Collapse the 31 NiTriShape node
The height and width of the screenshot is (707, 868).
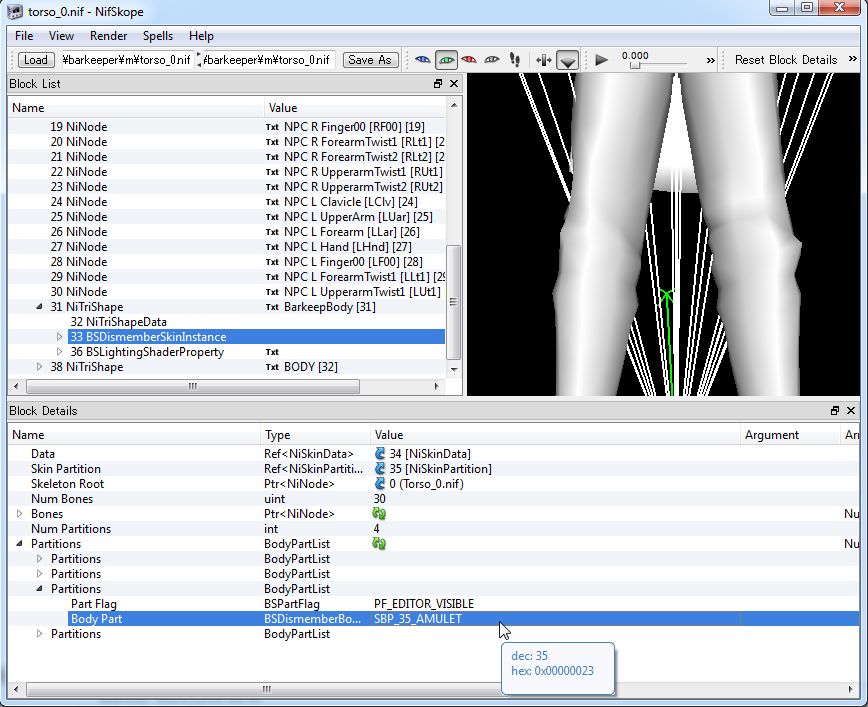pos(39,307)
